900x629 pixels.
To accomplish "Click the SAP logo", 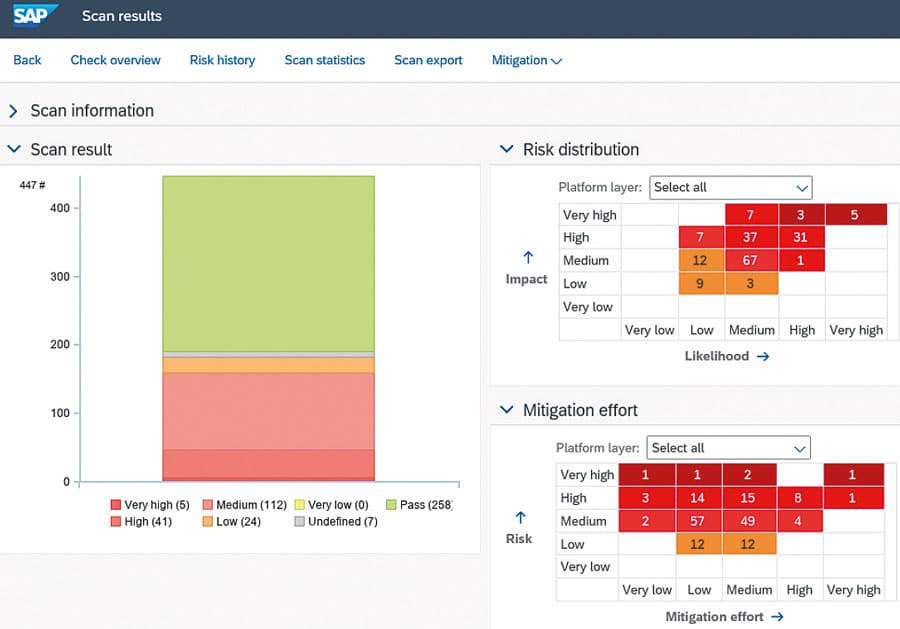I will click(x=36, y=17).
